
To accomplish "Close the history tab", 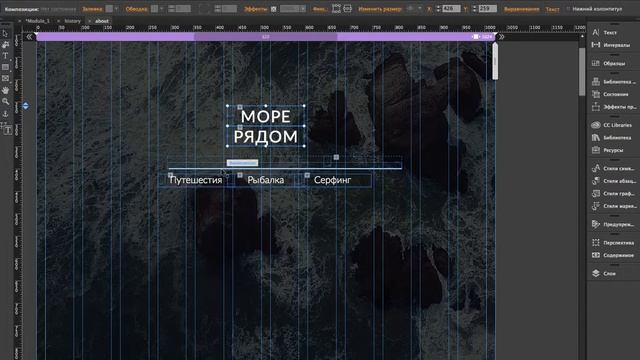I will pyautogui.click(x=58, y=21).
